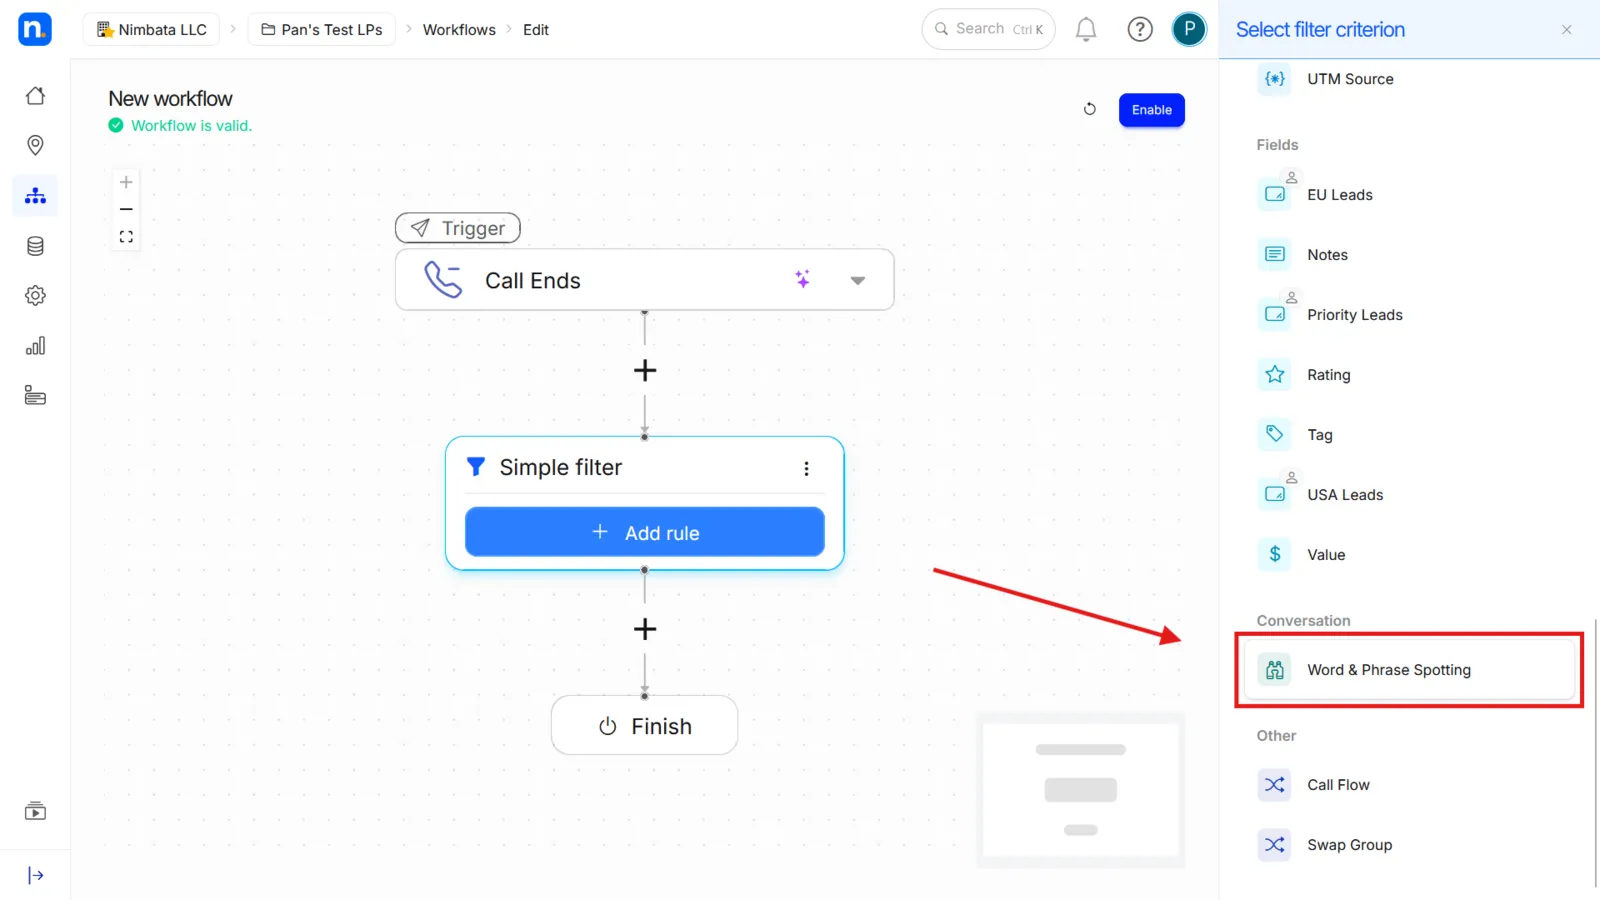
Task: Click the AI sparkle icon on Call Ends
Action: click(802, 279)
